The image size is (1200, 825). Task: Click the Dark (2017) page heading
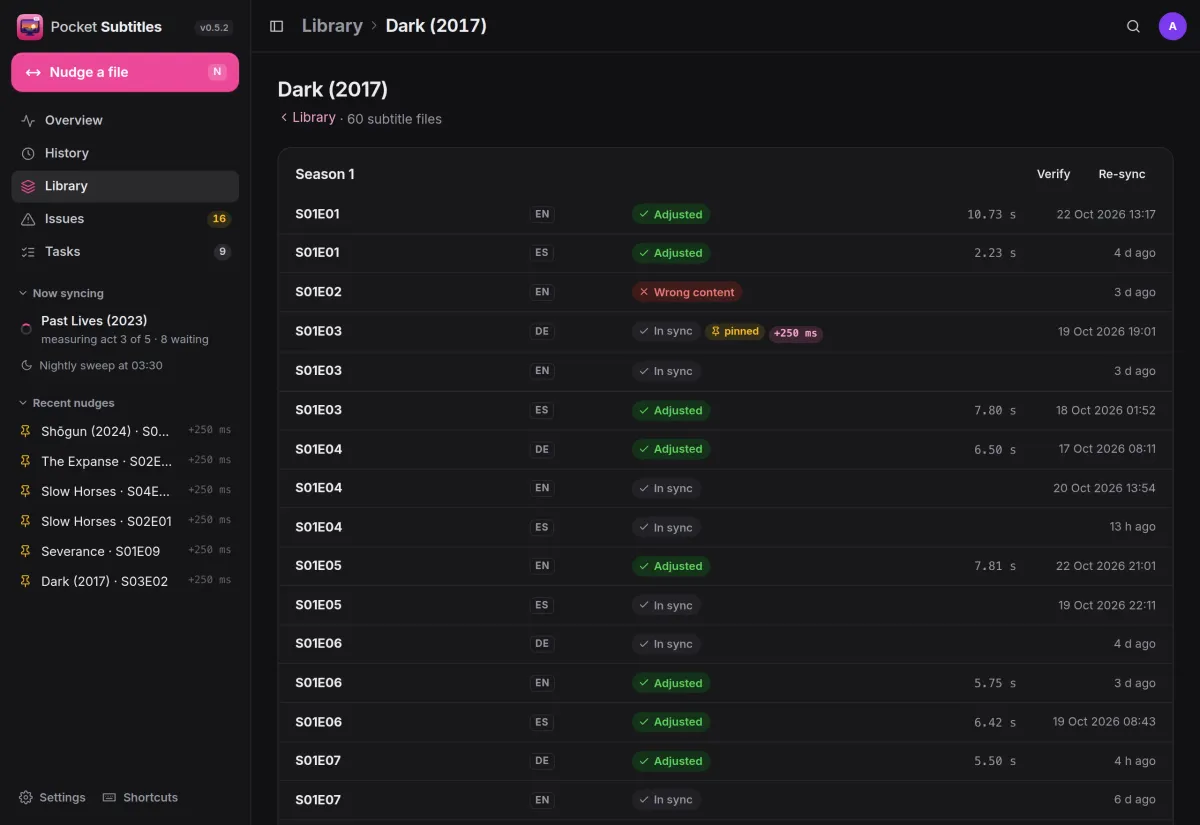pos(333,89)
